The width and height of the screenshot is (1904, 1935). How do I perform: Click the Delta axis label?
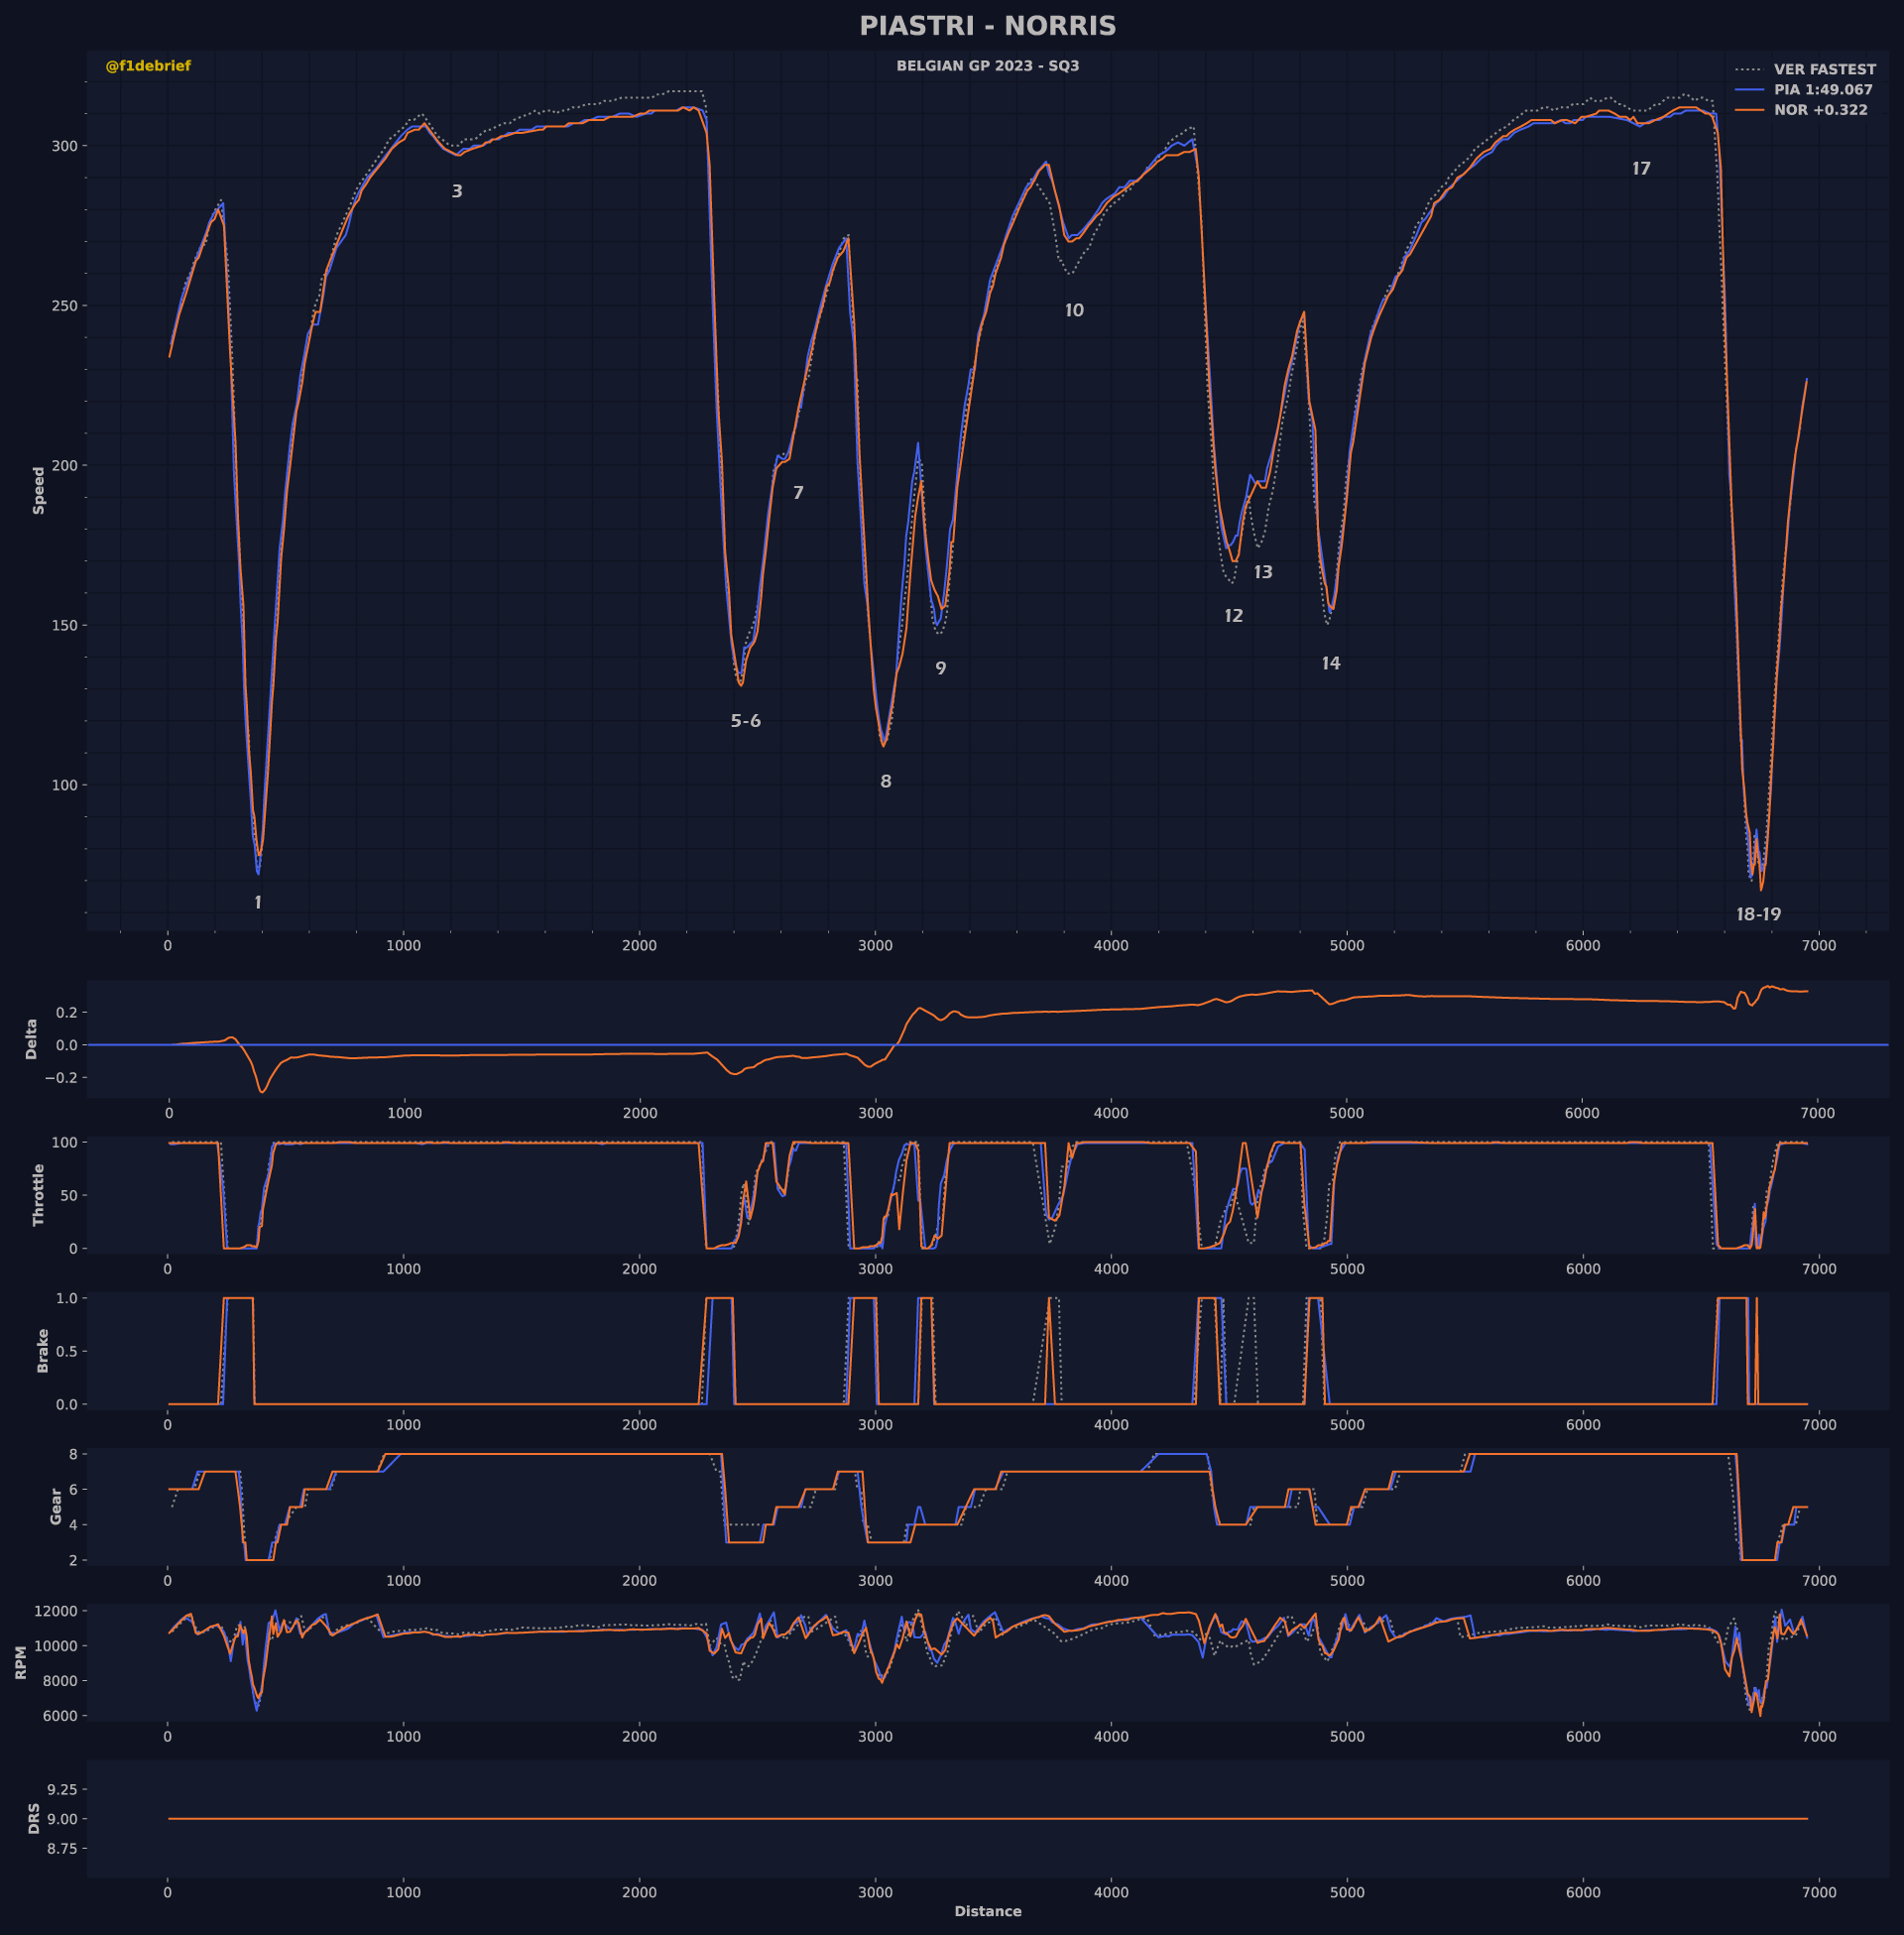pos(31,1039)
